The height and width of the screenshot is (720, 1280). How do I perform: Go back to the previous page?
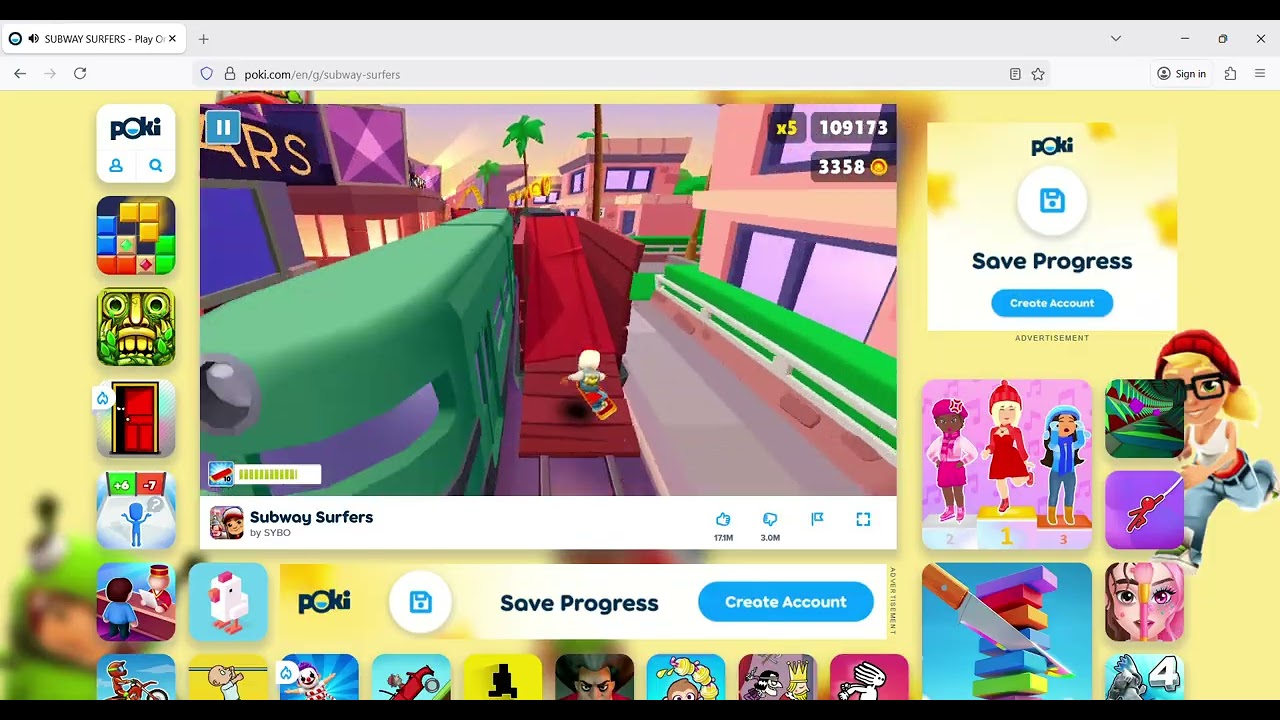(20, 74)
